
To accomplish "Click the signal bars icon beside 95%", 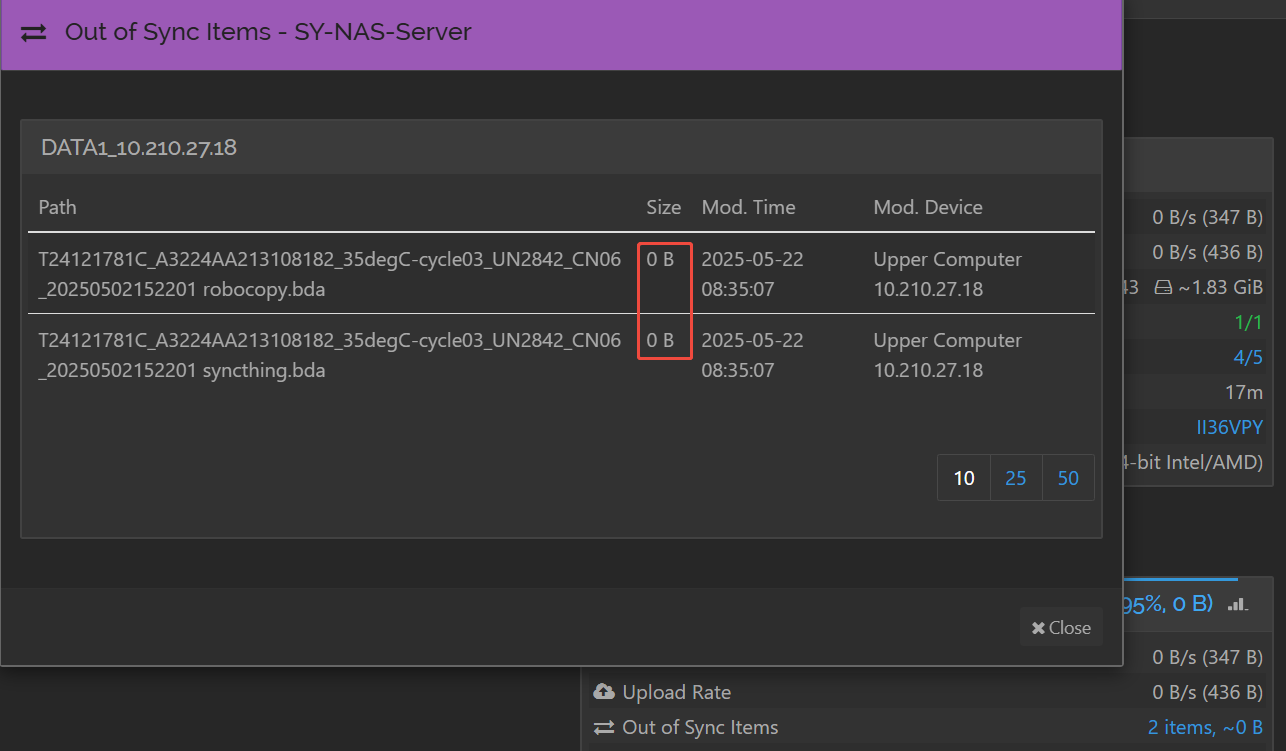I will (1238, 603).
